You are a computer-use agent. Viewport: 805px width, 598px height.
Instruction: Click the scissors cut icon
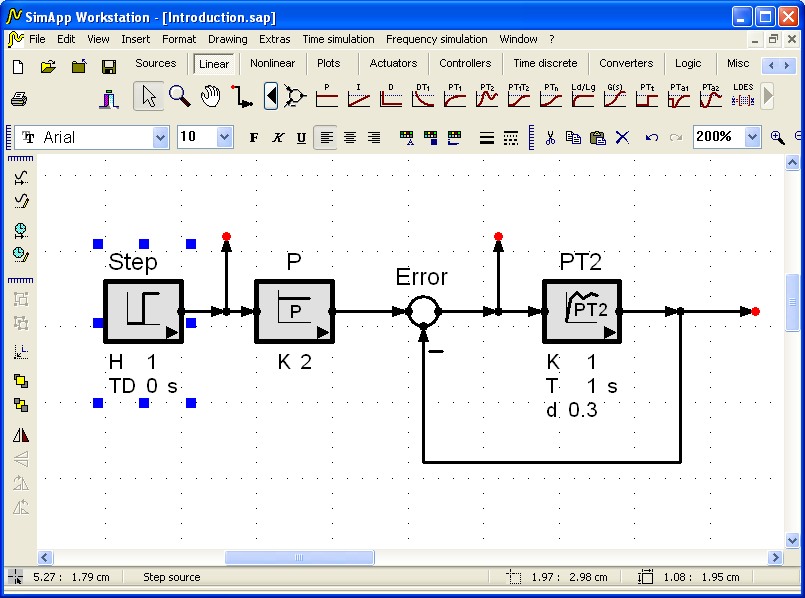[549, 137]
